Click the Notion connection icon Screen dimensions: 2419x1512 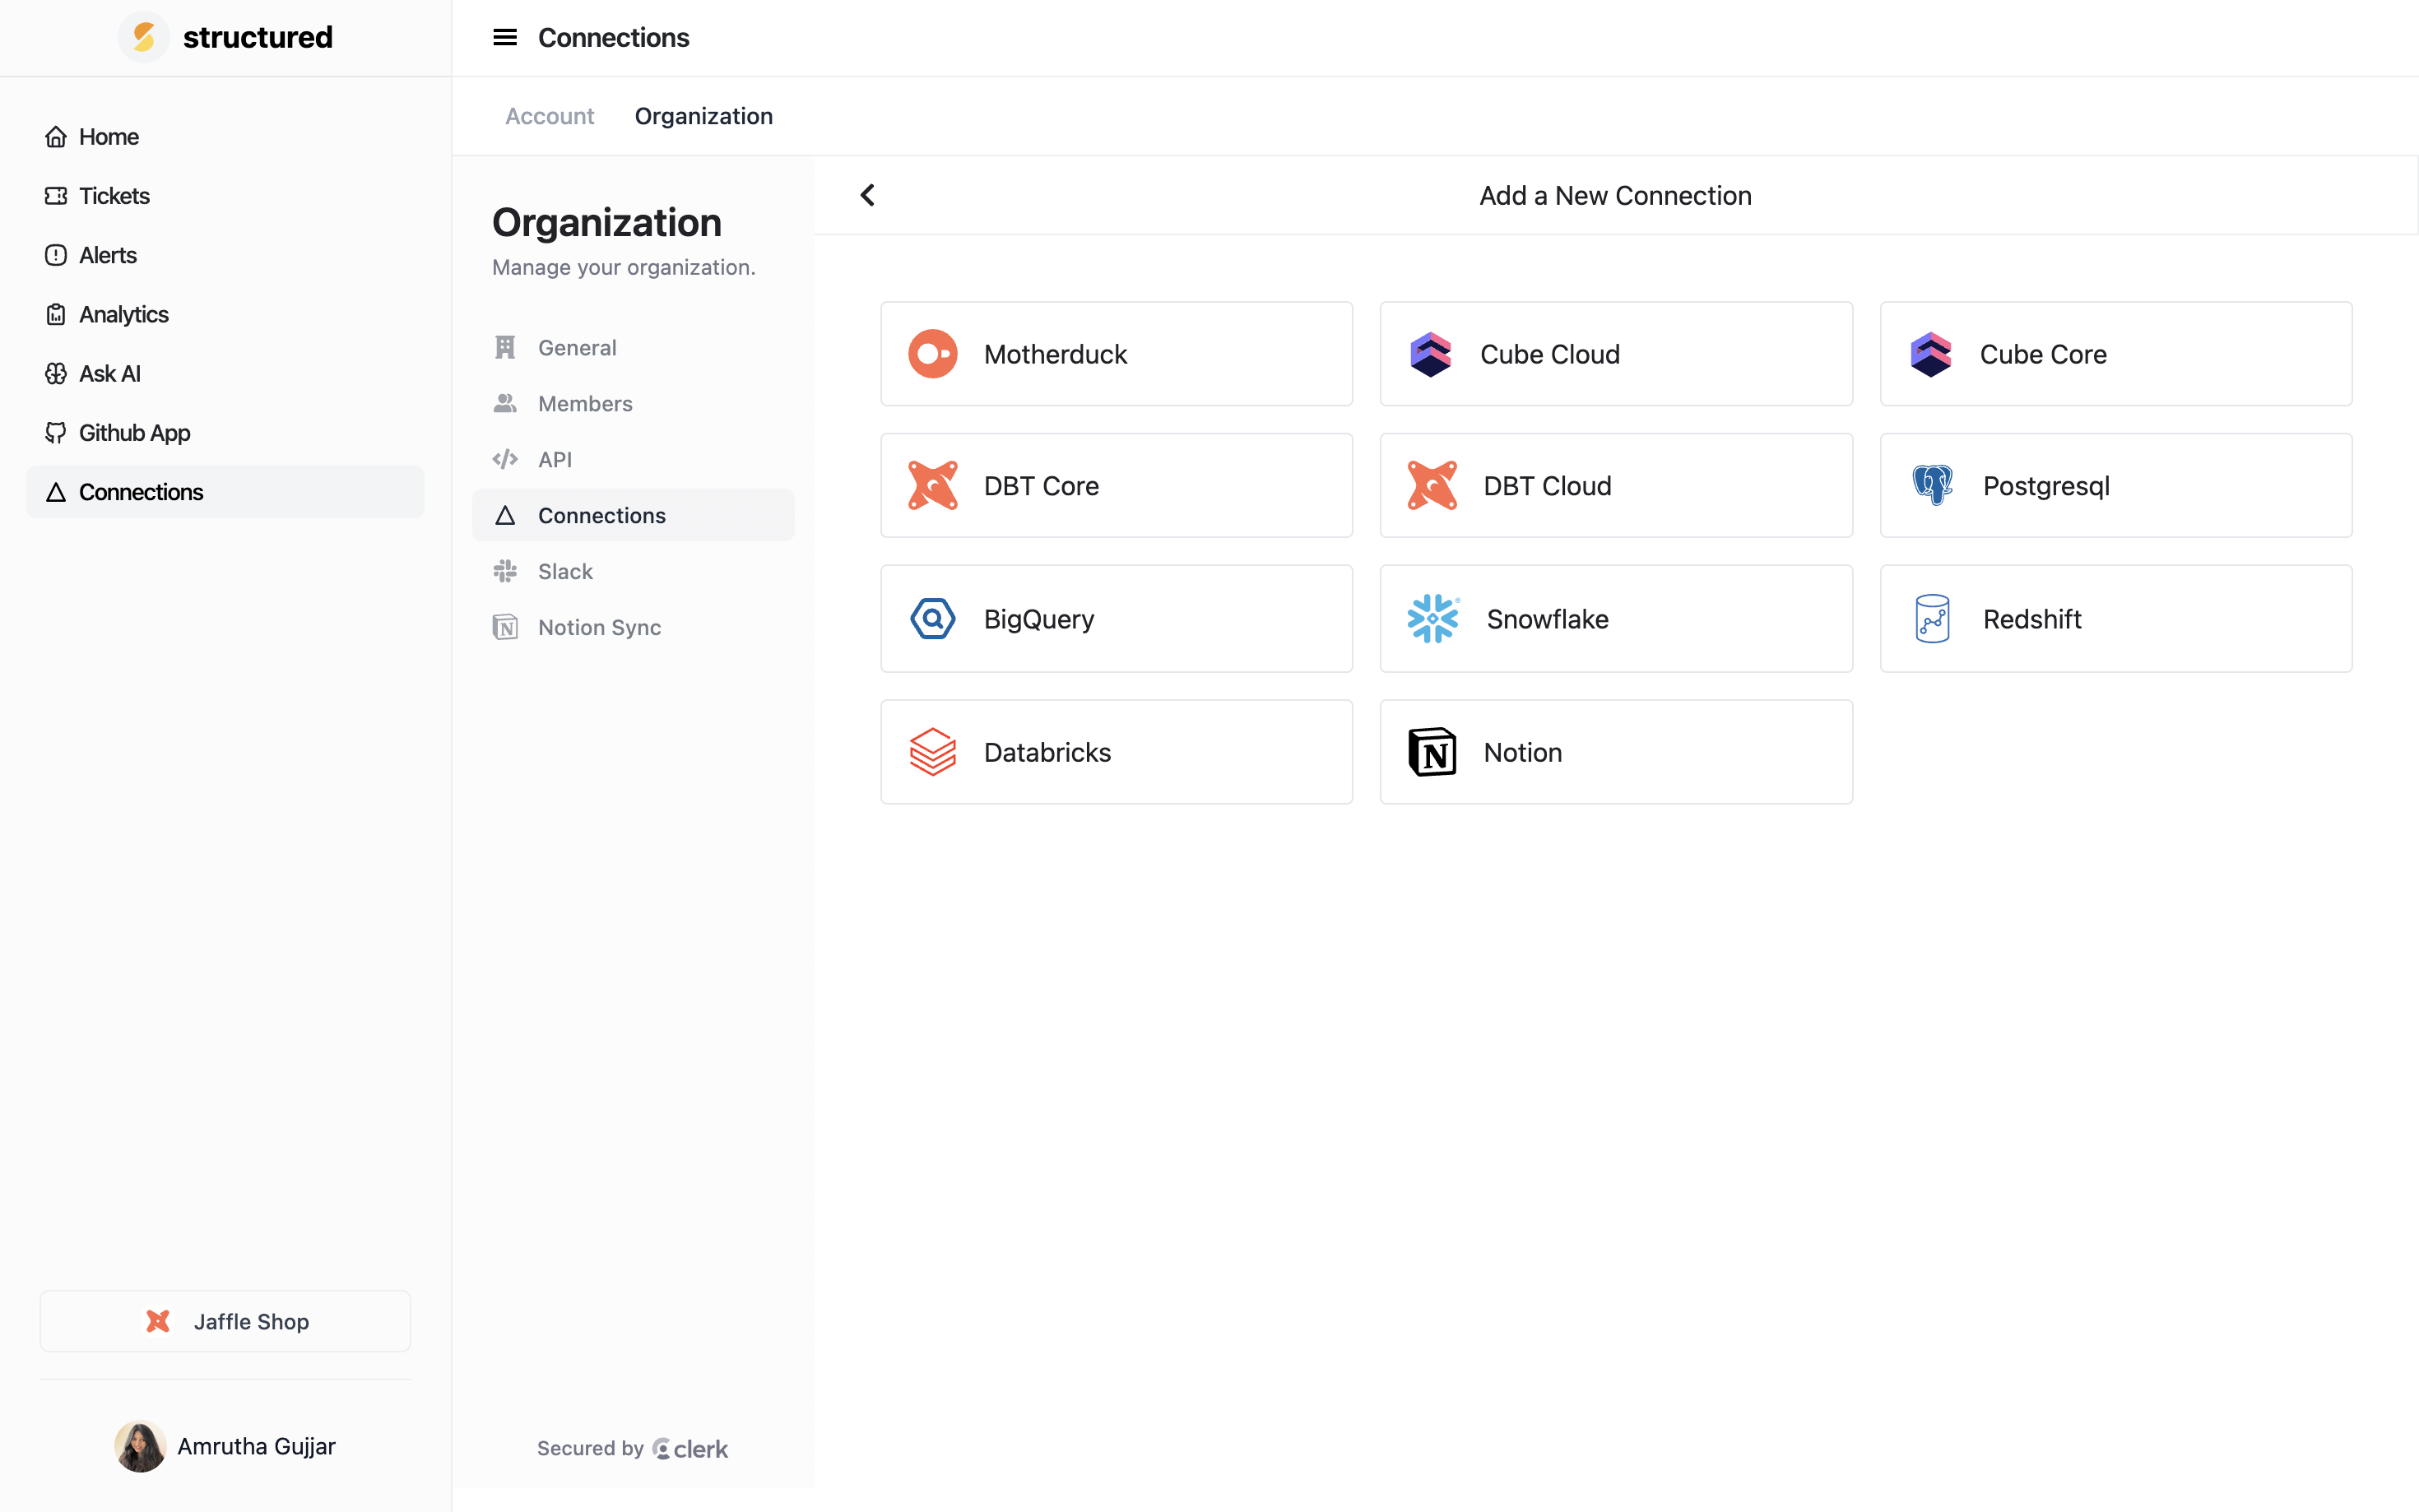1432,751
